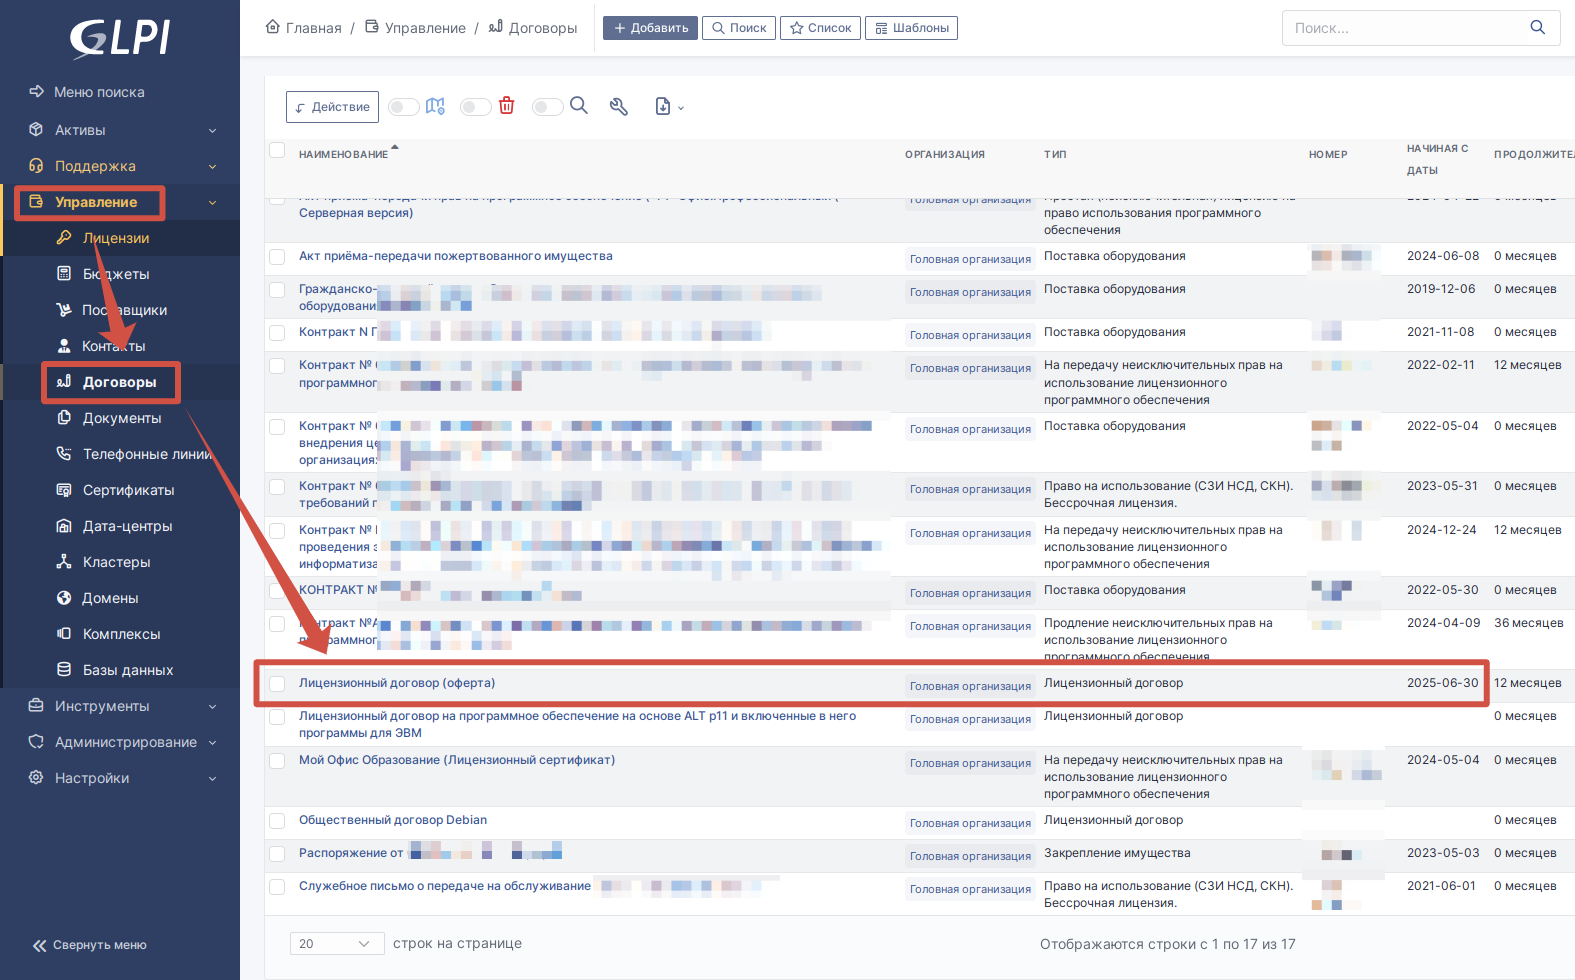Image resolution: width=1575 pixels, height=980 pixels.
Task: Collapse the Управление sidebar menu chevron
Action: (x=212, y=203)
